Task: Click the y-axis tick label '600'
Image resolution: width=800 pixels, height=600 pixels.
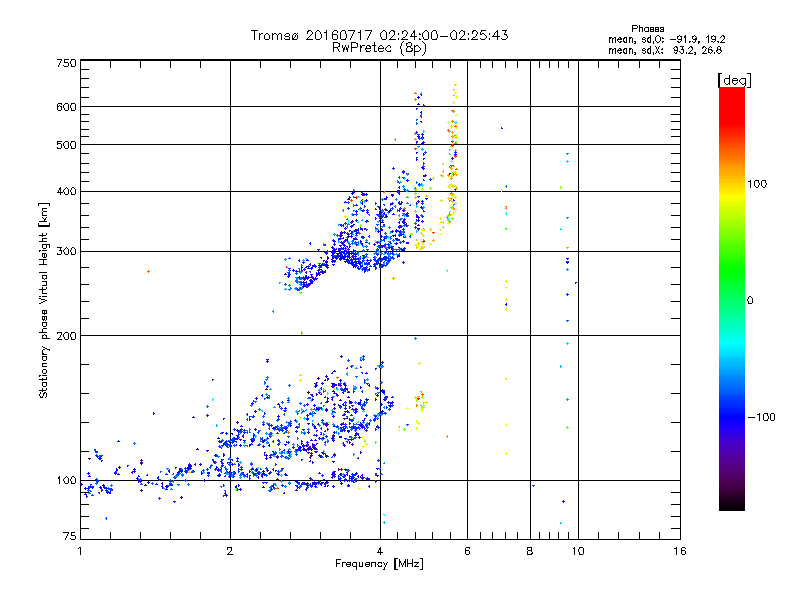Action: tap(66, 107)
